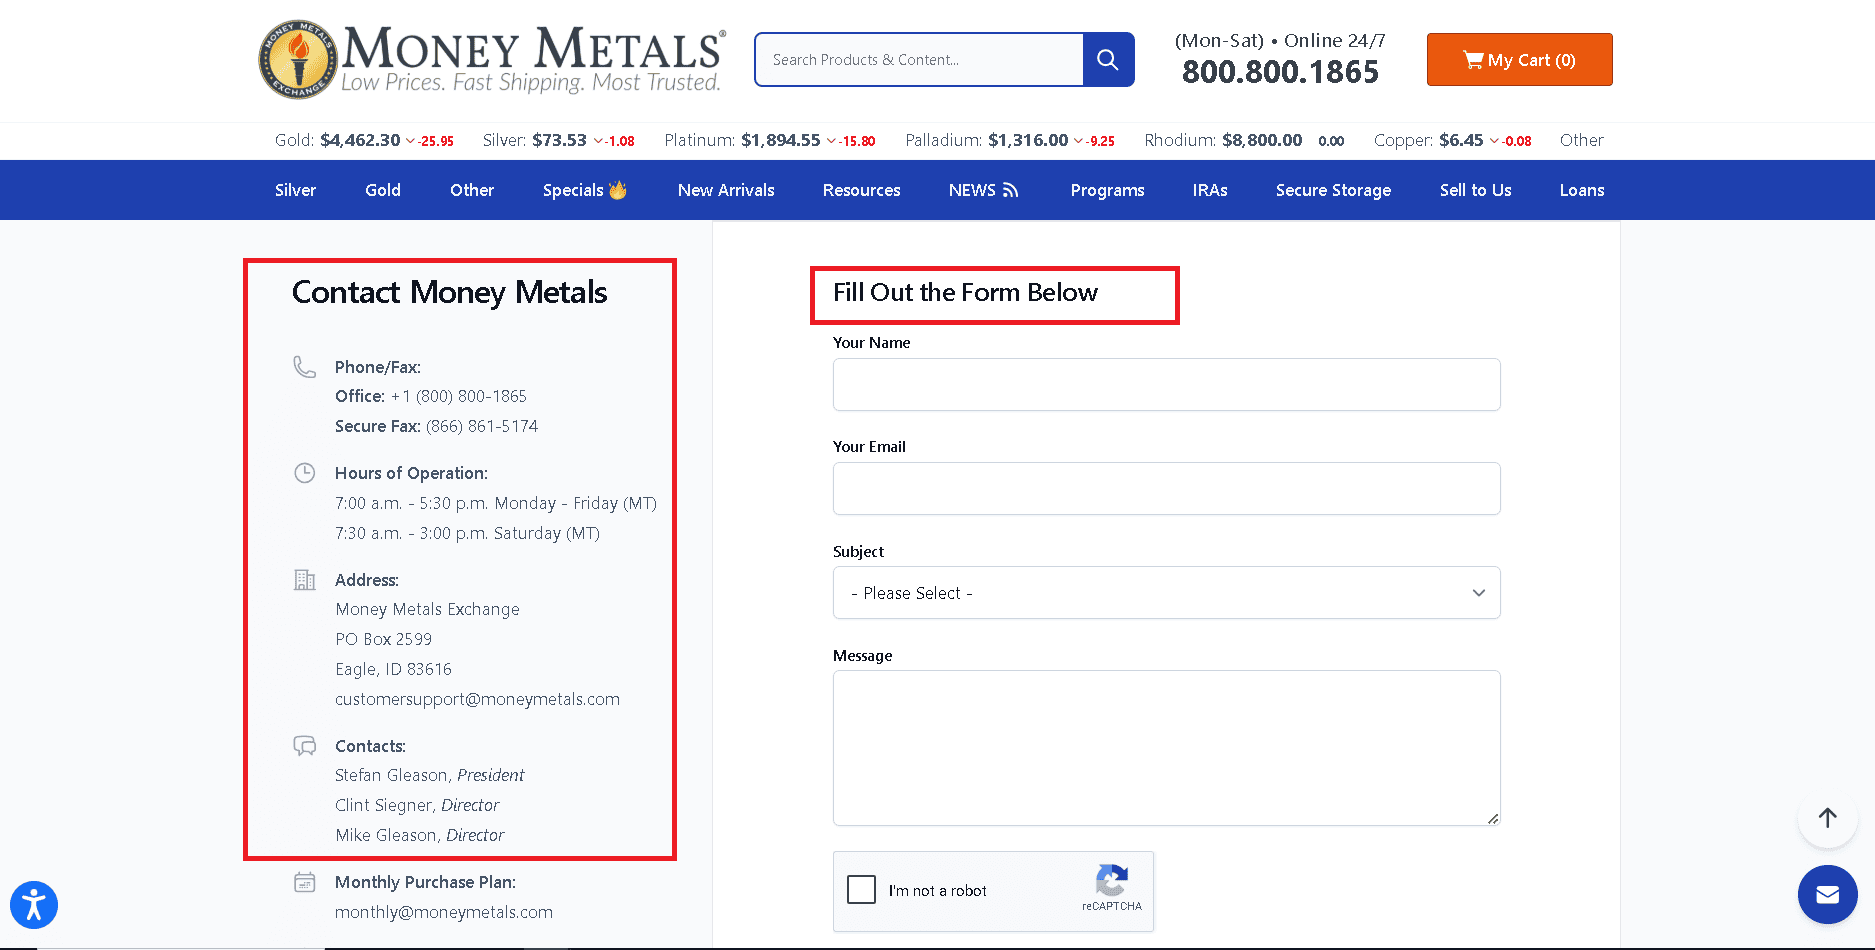Click the Office number +1 (800) 800-1865
1875x950 pixels.
pyautogui.click(x=459, y=396)
